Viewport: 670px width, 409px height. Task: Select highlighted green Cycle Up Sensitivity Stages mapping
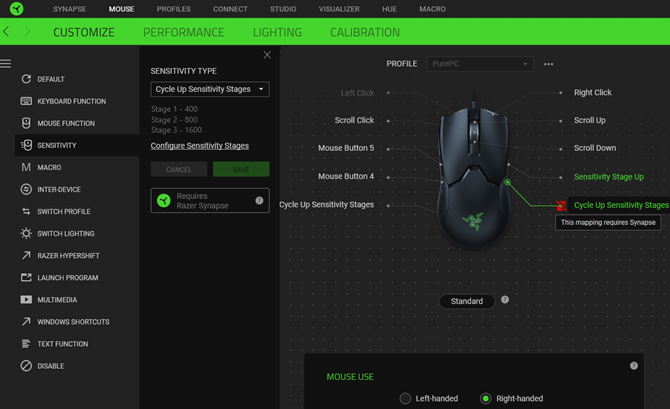(621, 205)
